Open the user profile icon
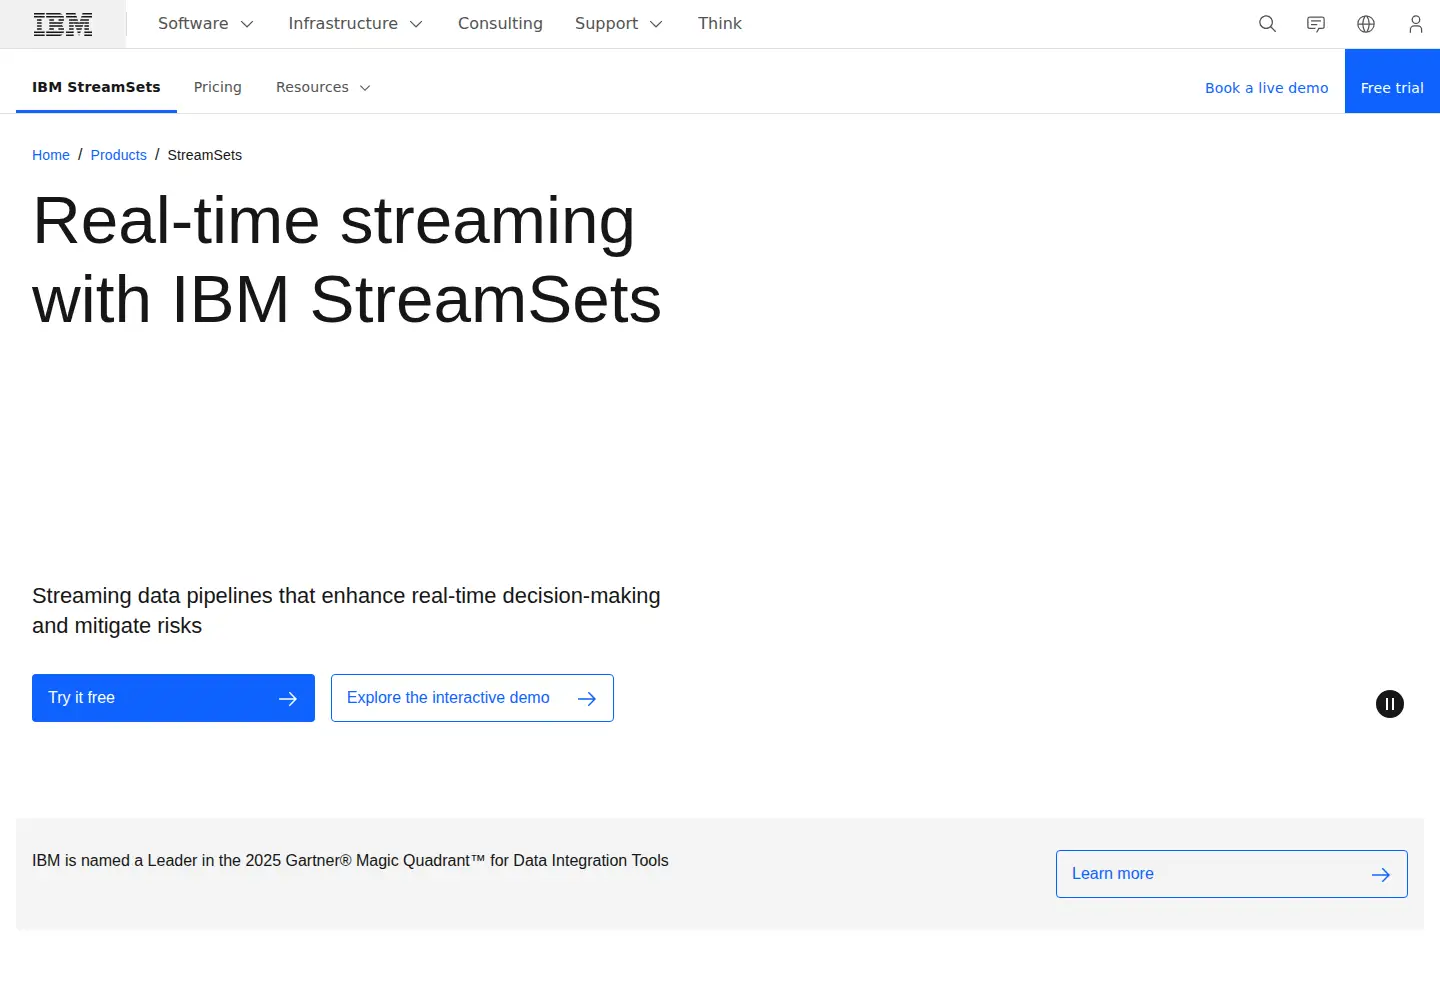The image size is (1440, 1000). click(x=1415, y=24)
